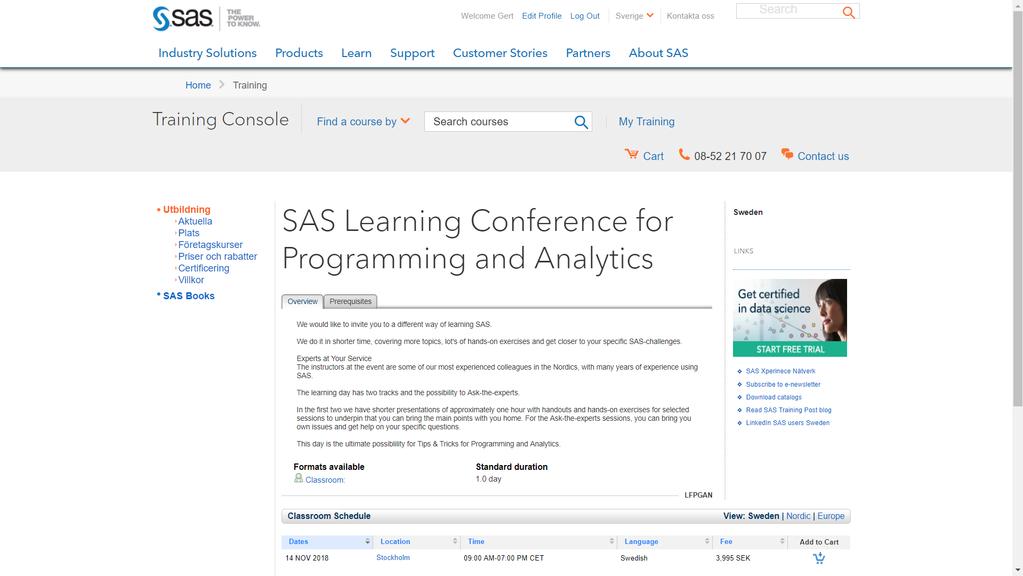Click the Edit Profile link
This screenshot has width=1023, height=576.
click(x=542, y=16)
